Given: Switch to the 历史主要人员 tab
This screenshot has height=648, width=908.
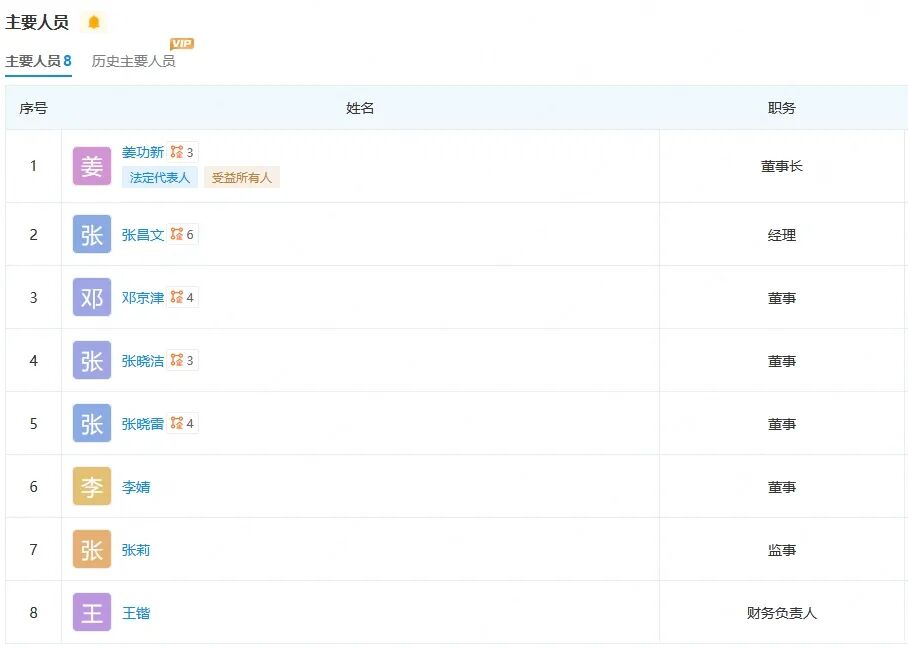Looking at the screenshot, I should click(x=133, y=61).
